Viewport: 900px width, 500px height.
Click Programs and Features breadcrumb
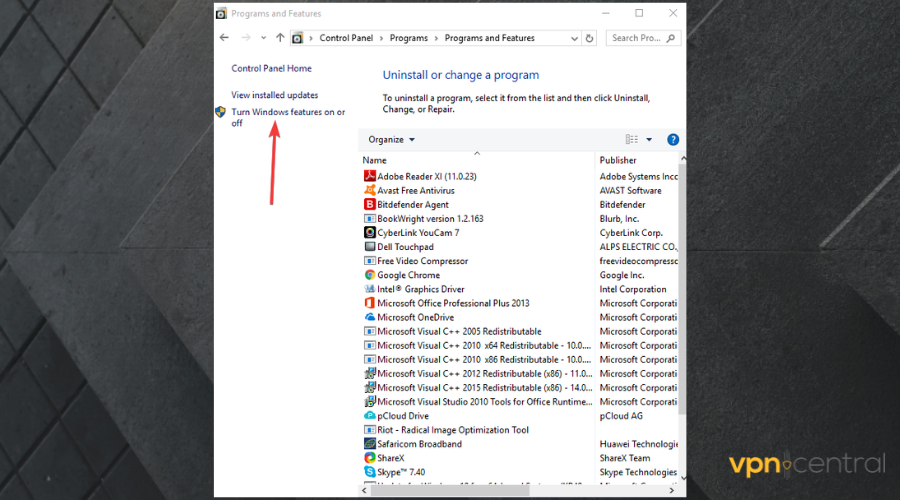coord(490,38)
